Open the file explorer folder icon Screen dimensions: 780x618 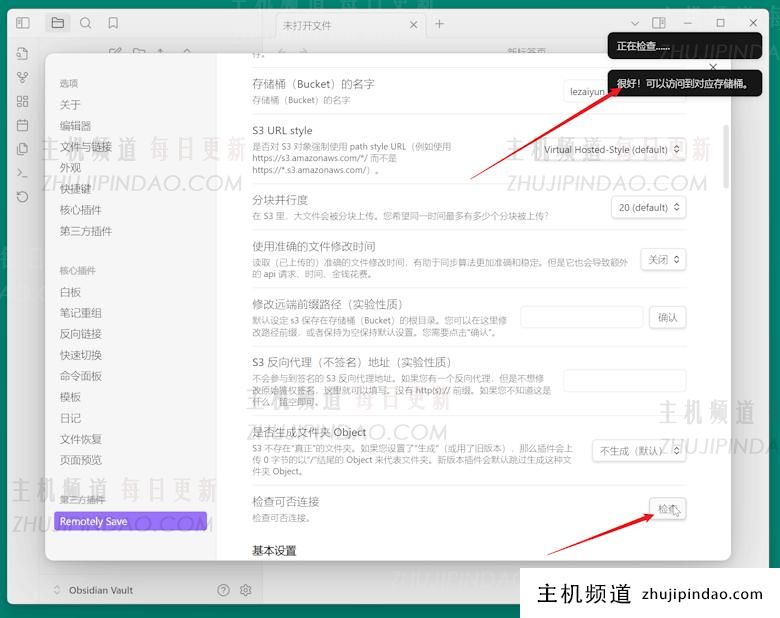pyautogui.click(x=58, y=23)
